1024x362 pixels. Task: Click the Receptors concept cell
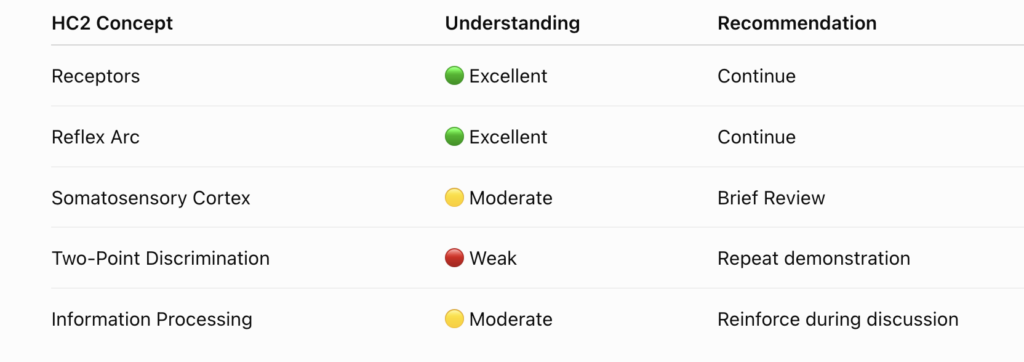[95, 76]
